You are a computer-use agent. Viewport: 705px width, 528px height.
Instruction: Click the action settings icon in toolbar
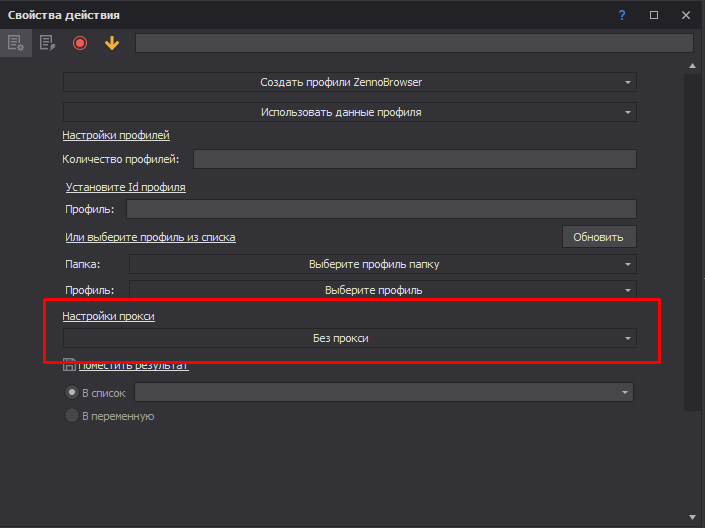point(15,43)
